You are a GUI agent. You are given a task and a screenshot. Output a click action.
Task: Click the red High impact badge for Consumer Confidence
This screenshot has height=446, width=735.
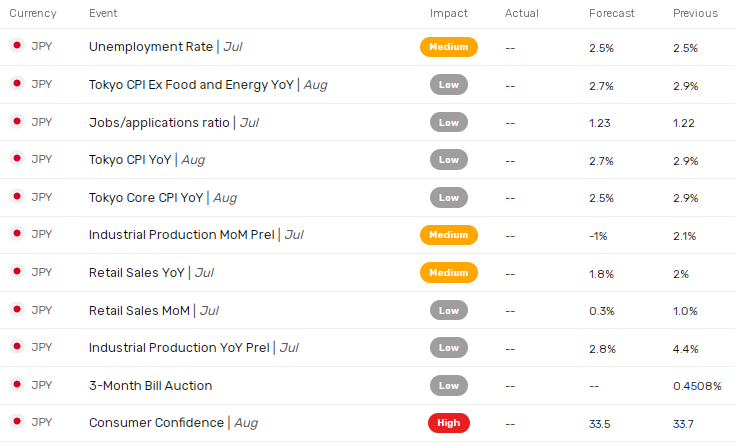coord(449,423)
